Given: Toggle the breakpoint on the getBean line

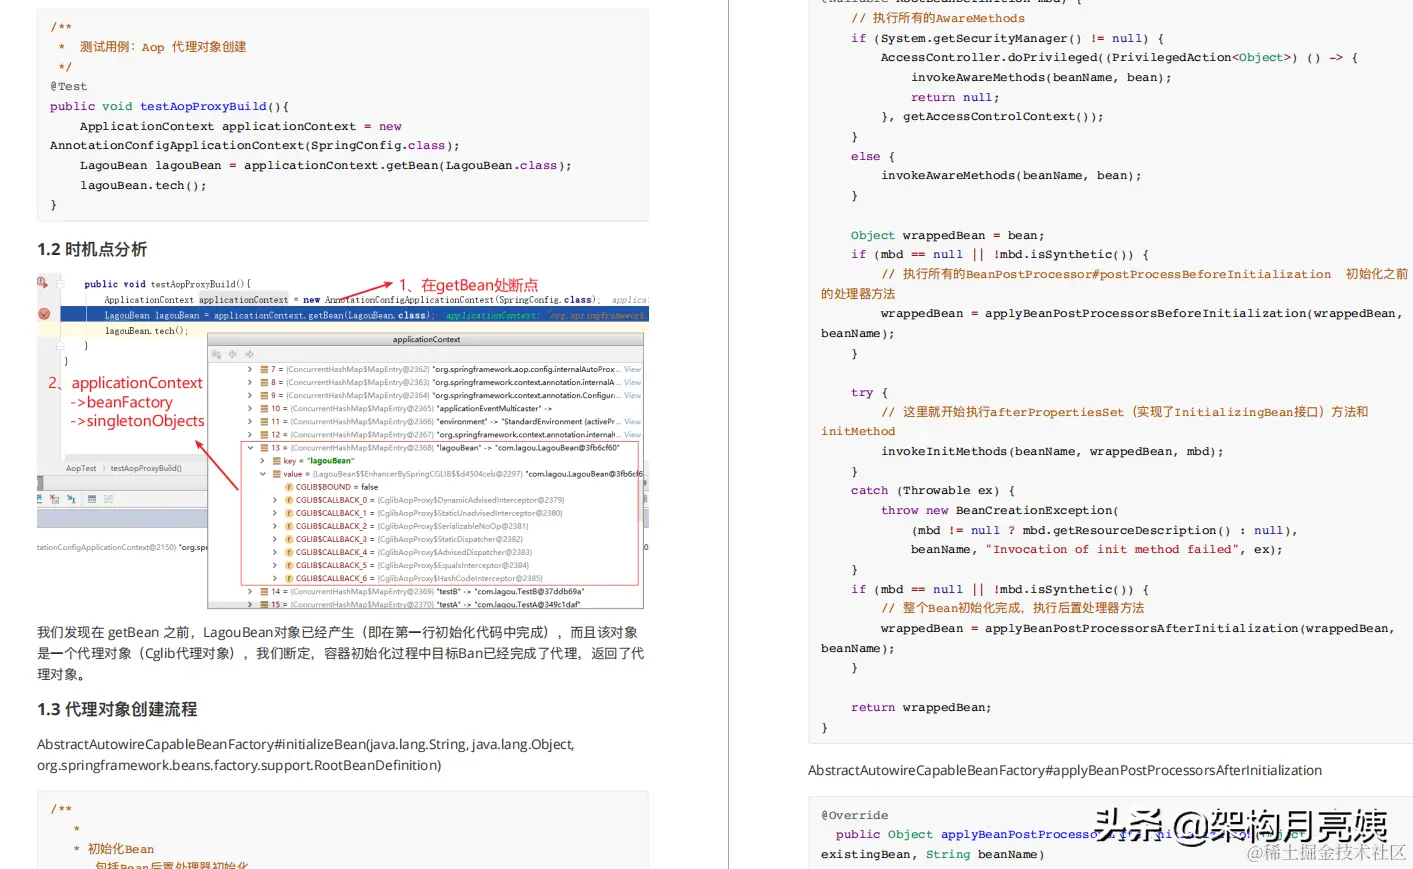Looking at the screenshot, I should point(44,314).
